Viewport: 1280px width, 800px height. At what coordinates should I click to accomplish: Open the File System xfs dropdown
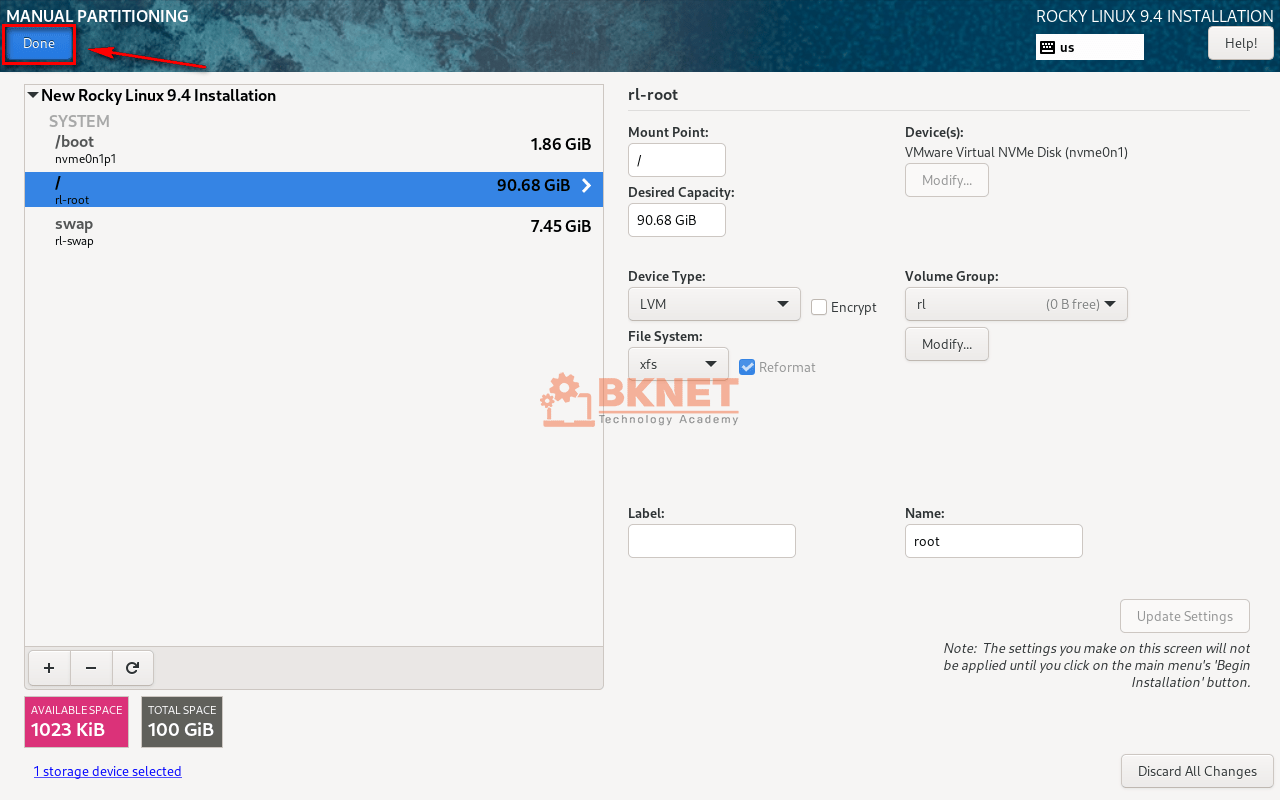click(678, 364)
